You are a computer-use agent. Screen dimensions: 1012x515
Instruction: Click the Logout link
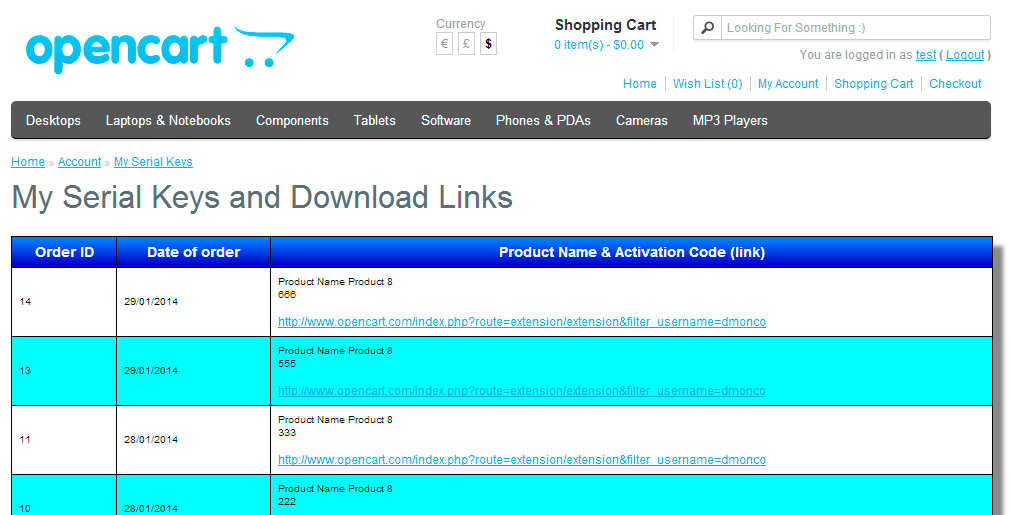click(x=965, y=55)
